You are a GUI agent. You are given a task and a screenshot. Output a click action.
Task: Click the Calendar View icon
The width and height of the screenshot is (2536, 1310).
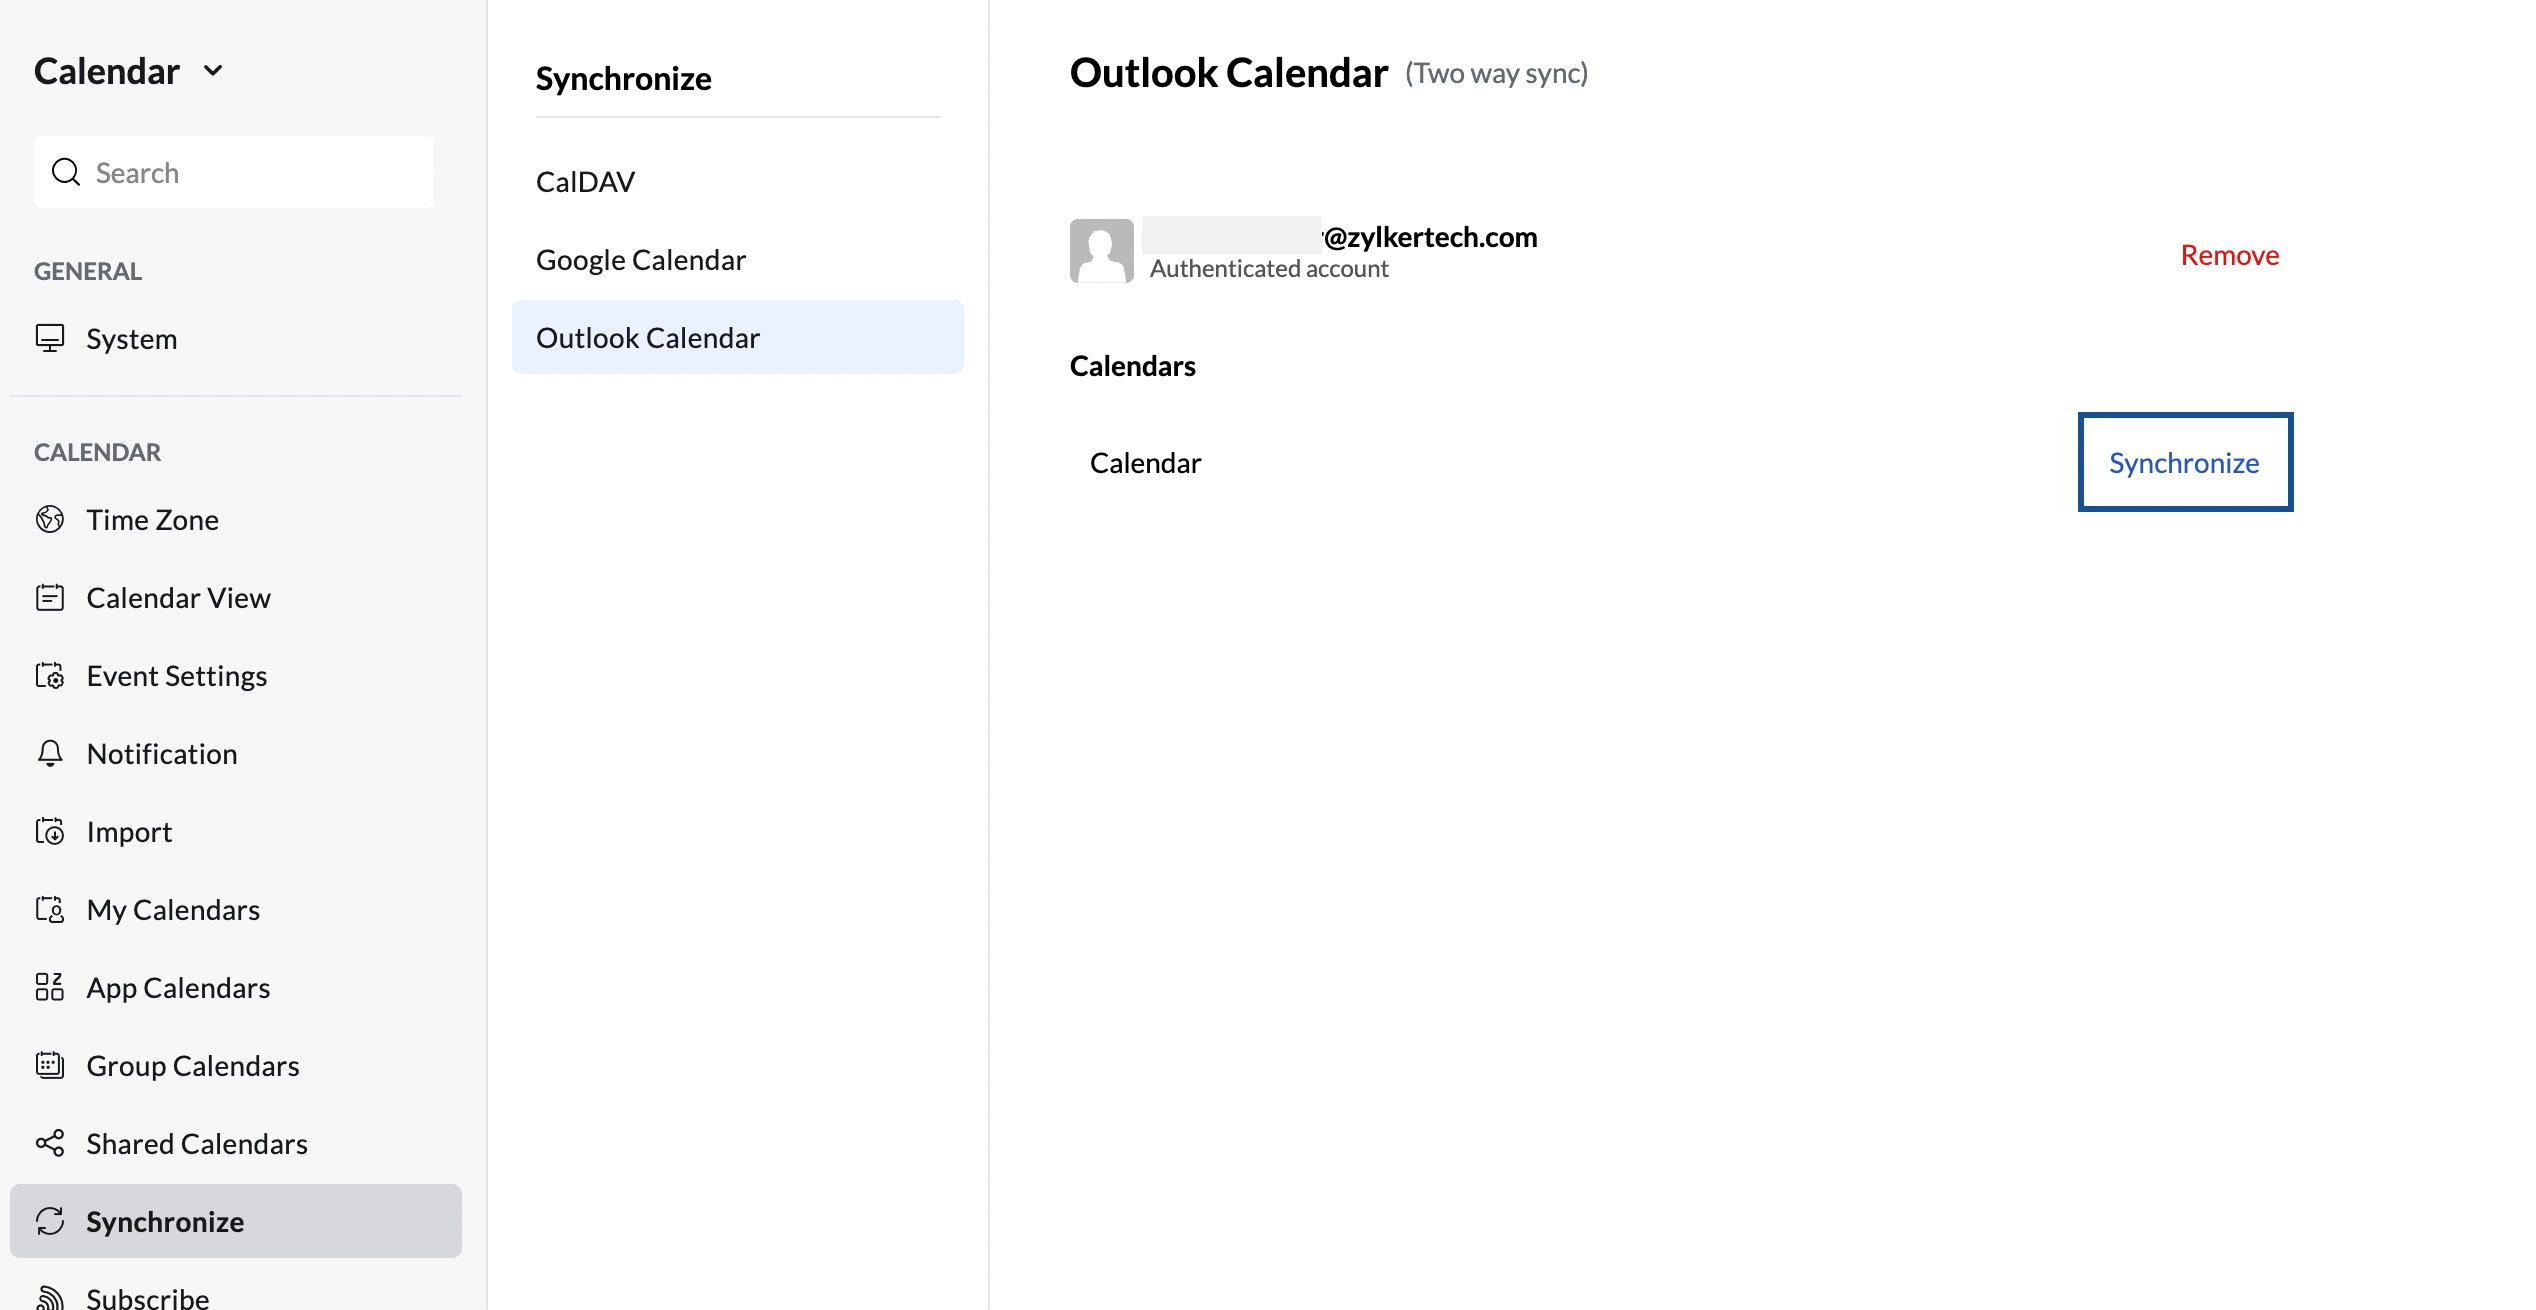tap(50, 597)
